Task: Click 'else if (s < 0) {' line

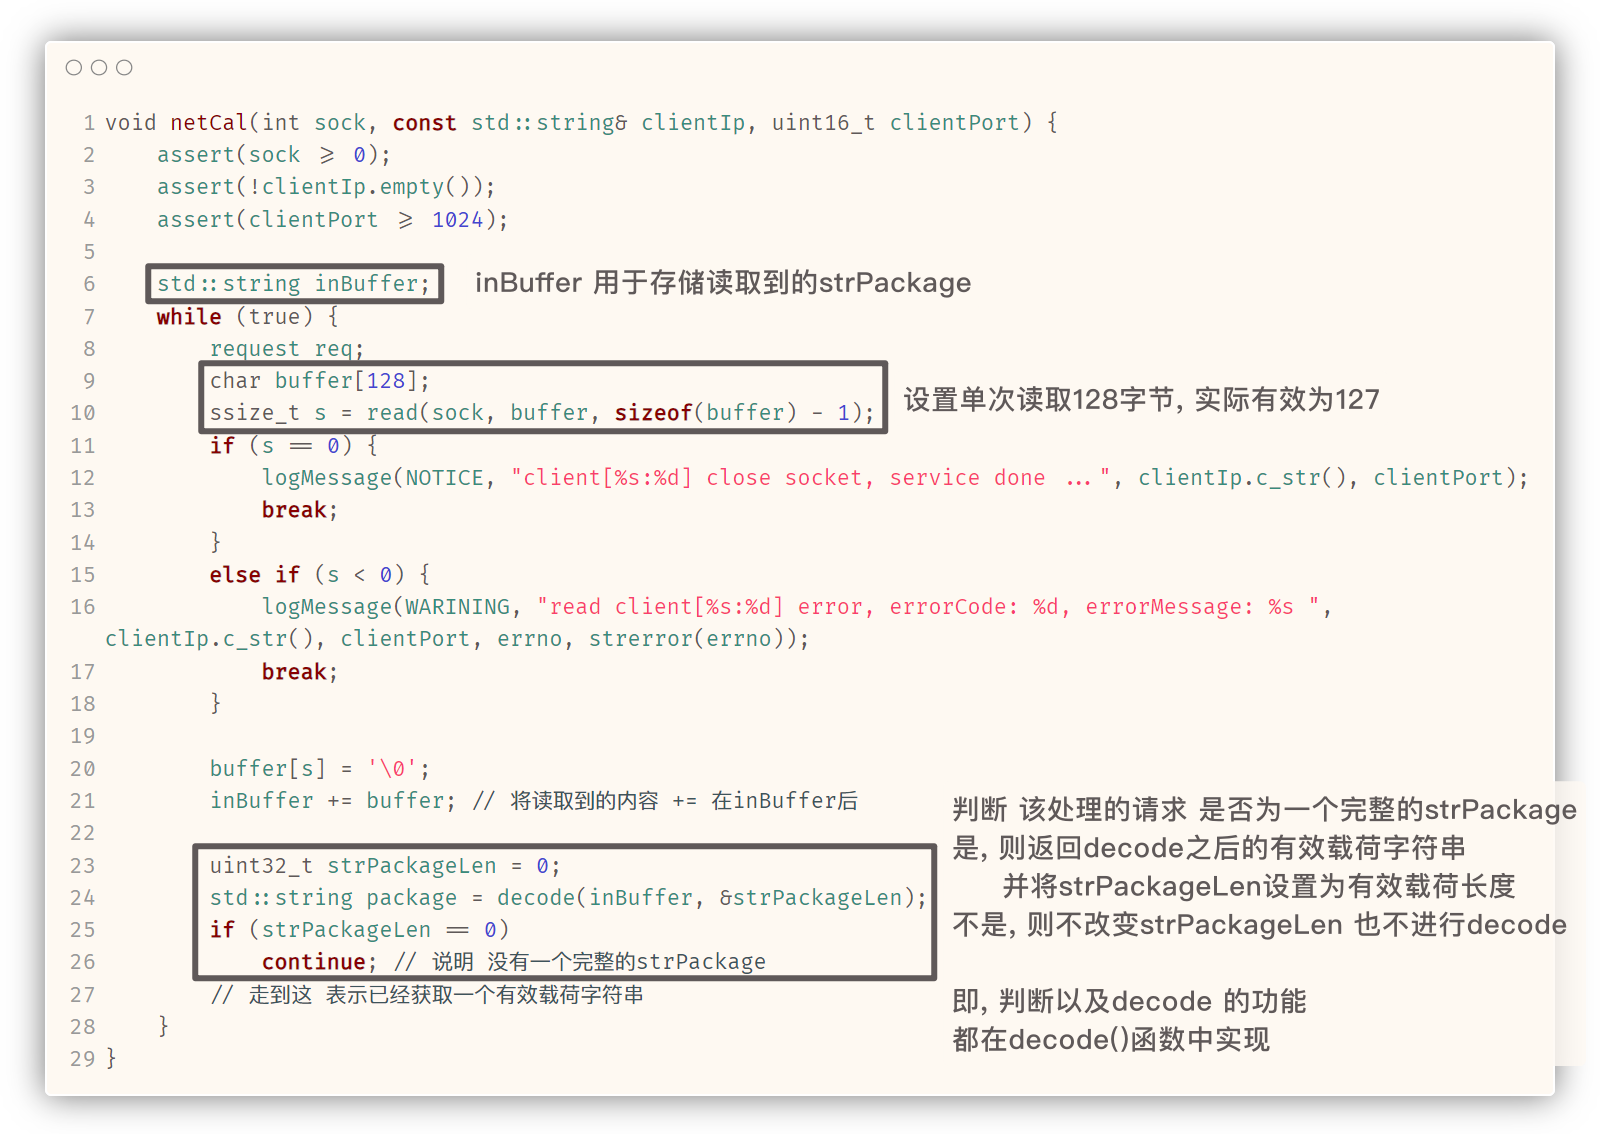Action: [320, 574]
